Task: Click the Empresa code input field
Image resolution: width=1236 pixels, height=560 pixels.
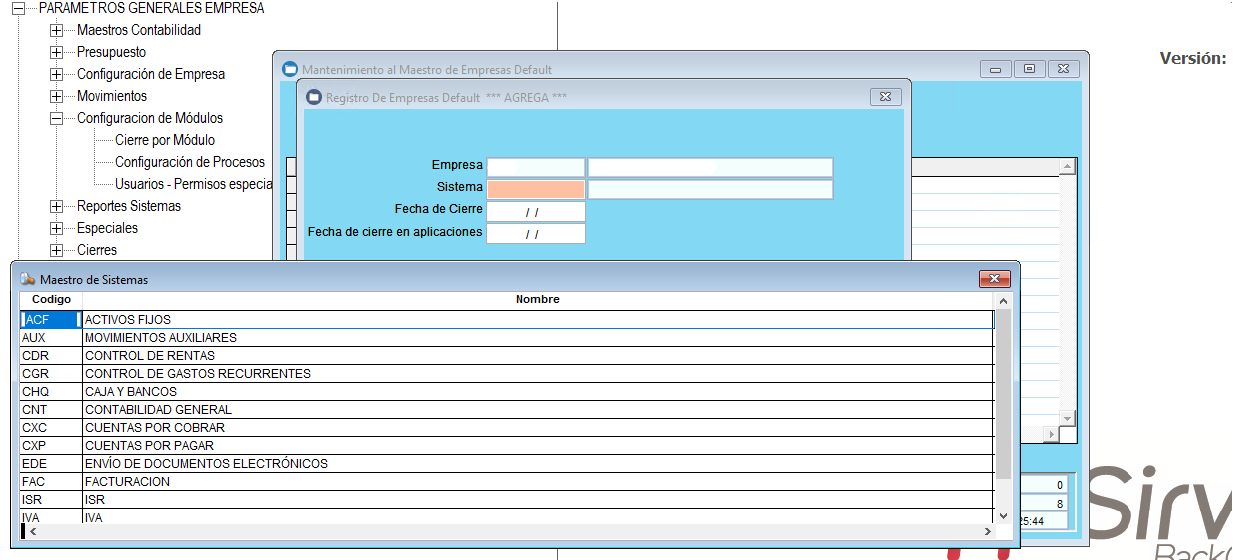Action: click(x=535, y=167)
